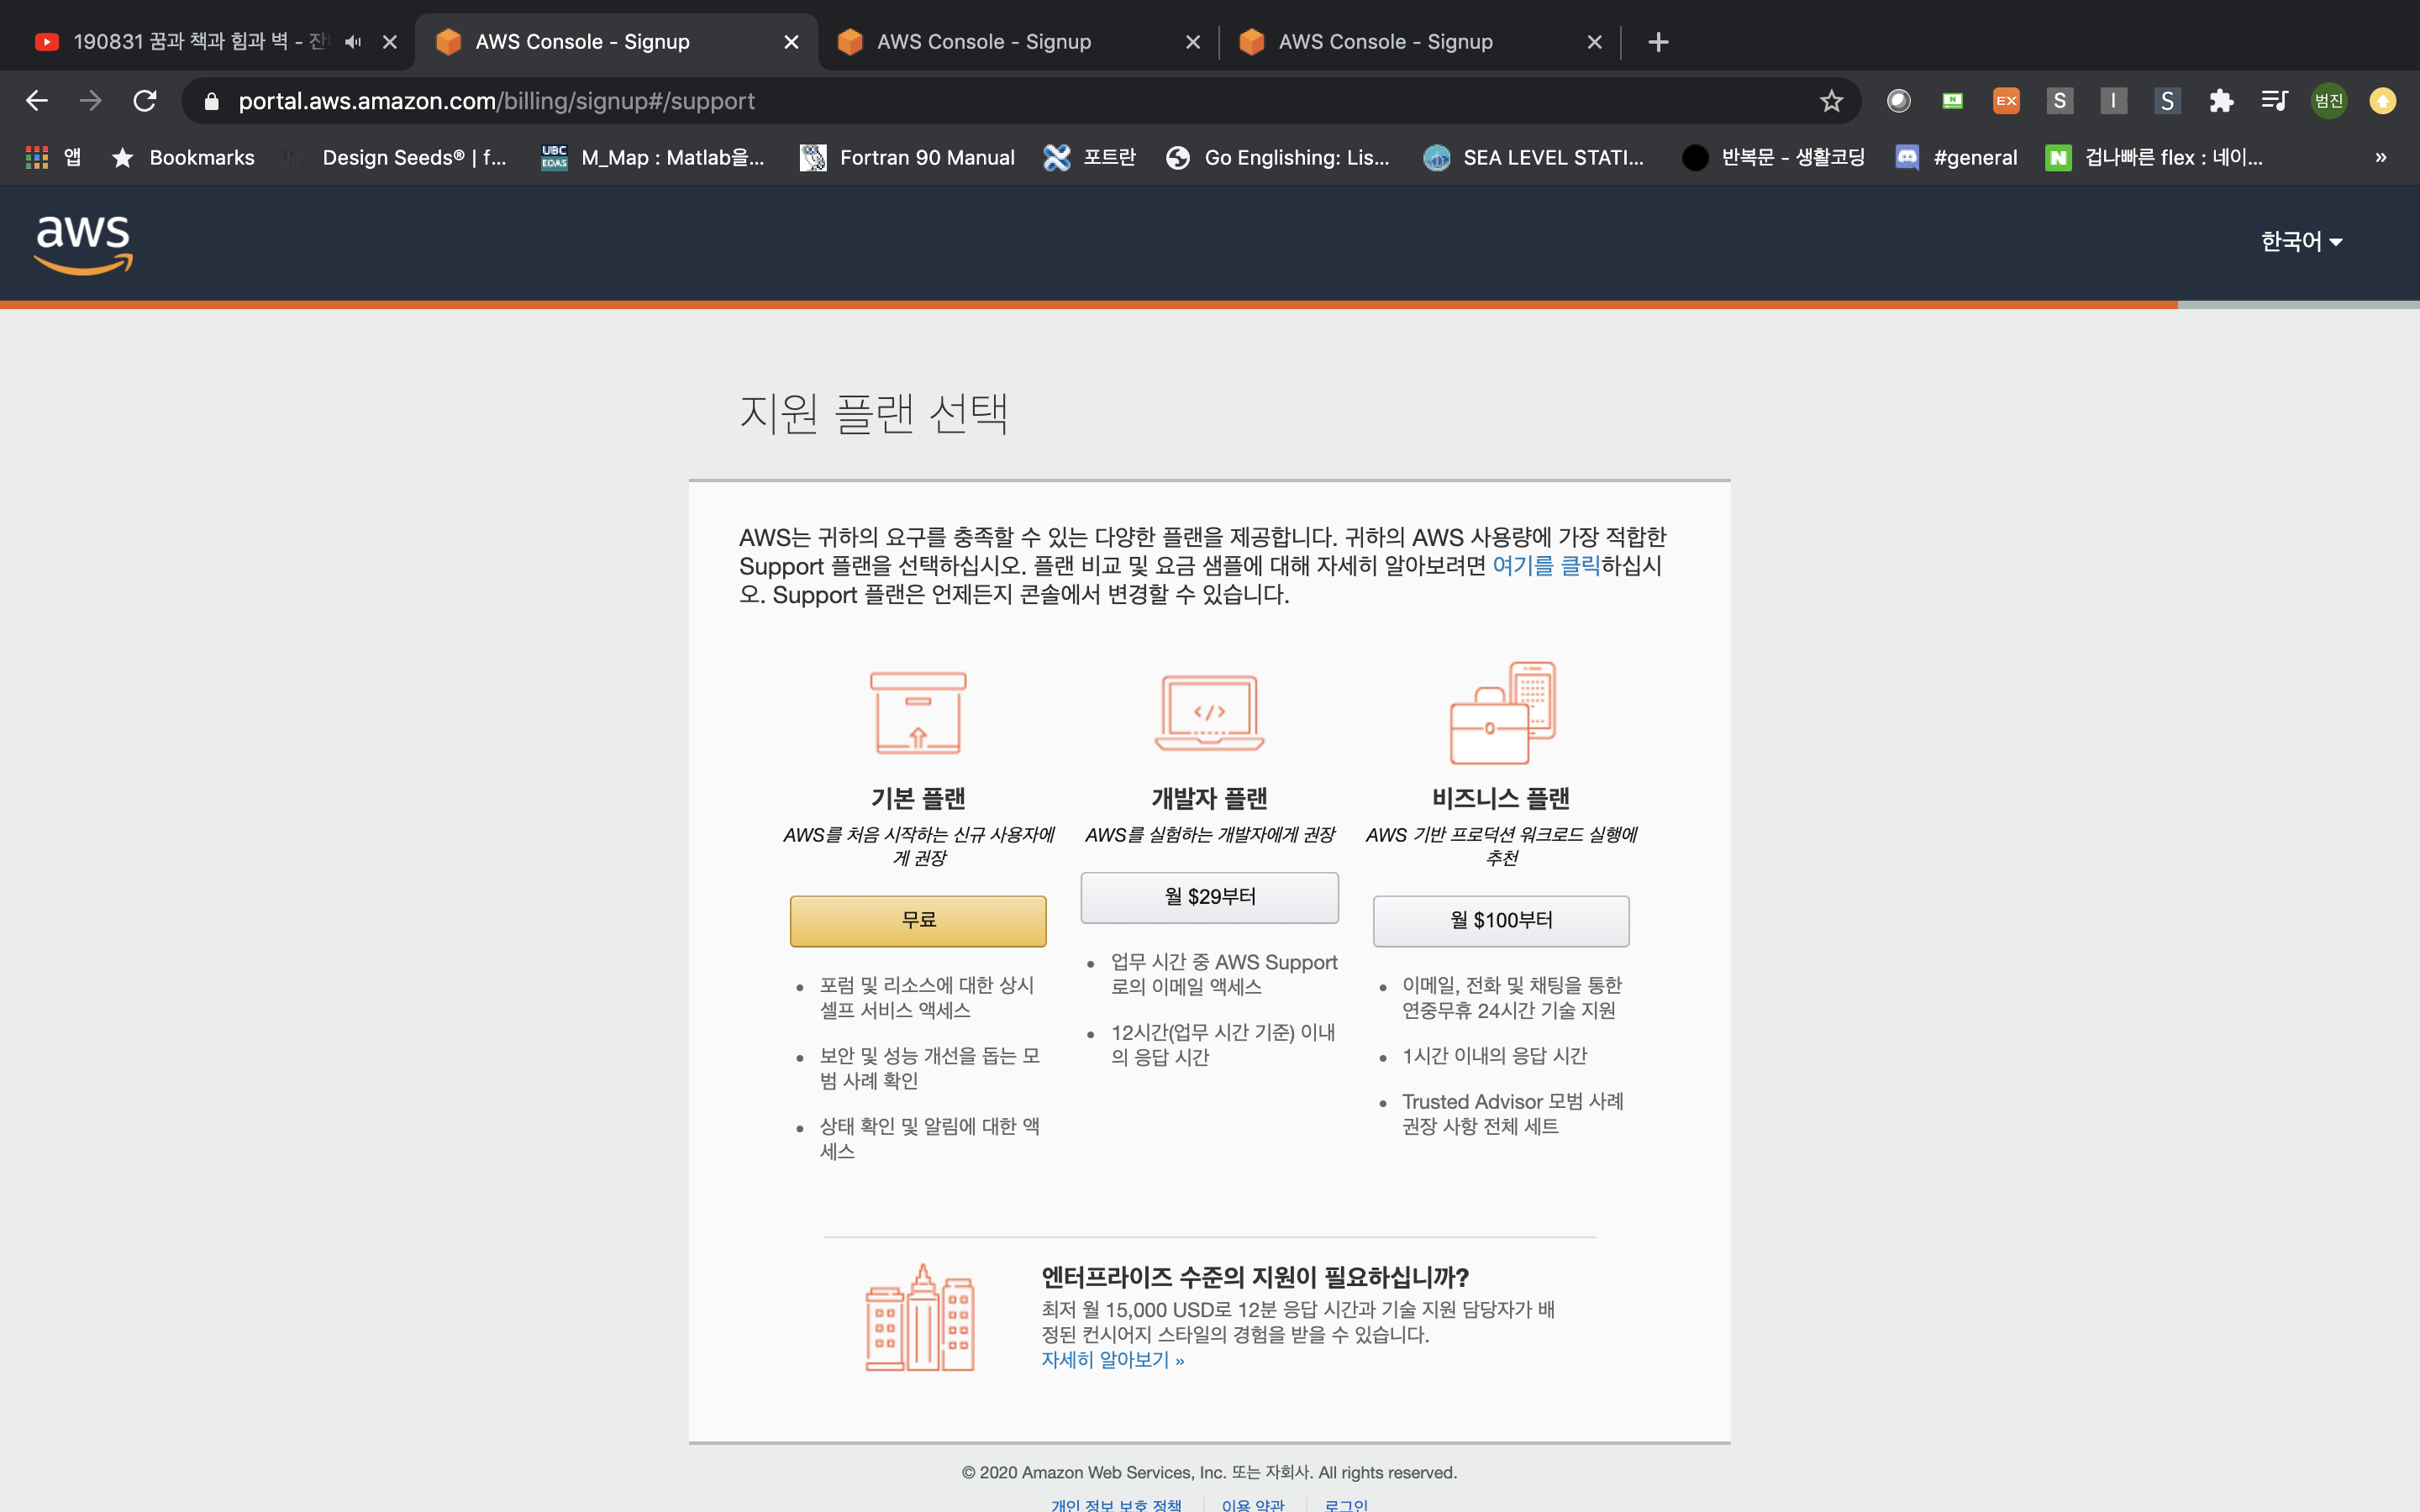Go back with the browser back arrow
Viewport: 2420px width, 1512px height.
point(37,101)
